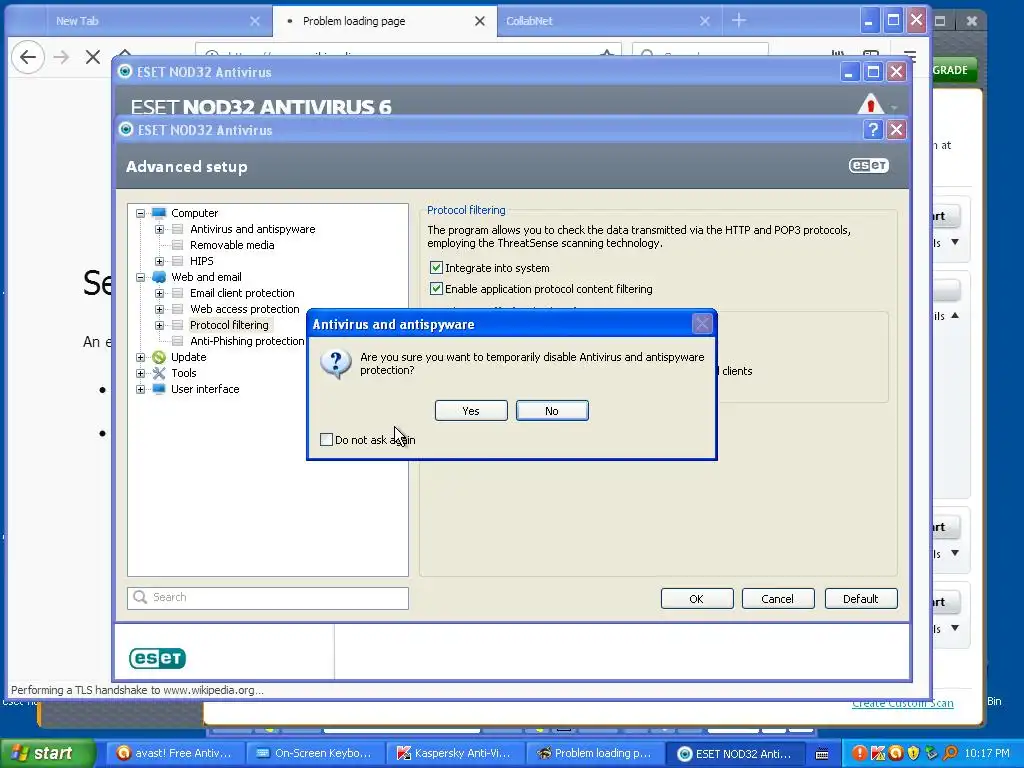Expand Email client protection node
Screen dimensions: 1024x768
(x=159, y=293)
